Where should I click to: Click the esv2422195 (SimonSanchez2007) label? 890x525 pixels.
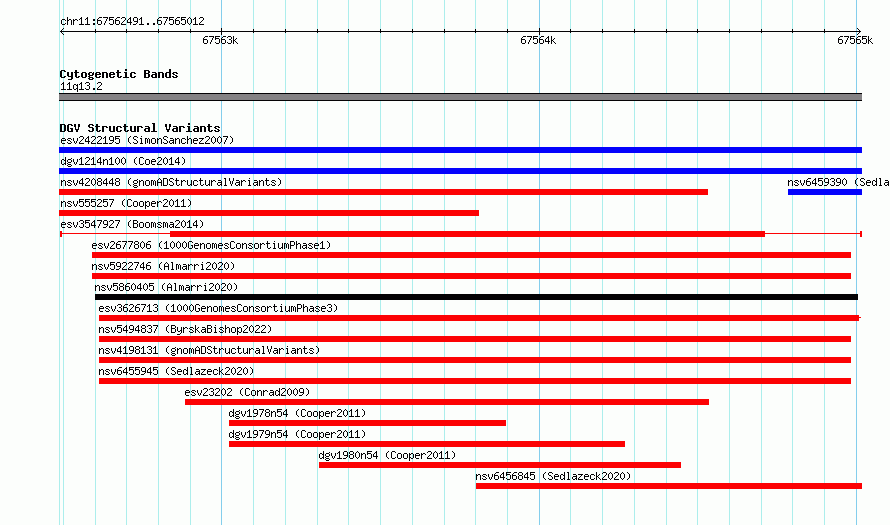click(147, 140)
